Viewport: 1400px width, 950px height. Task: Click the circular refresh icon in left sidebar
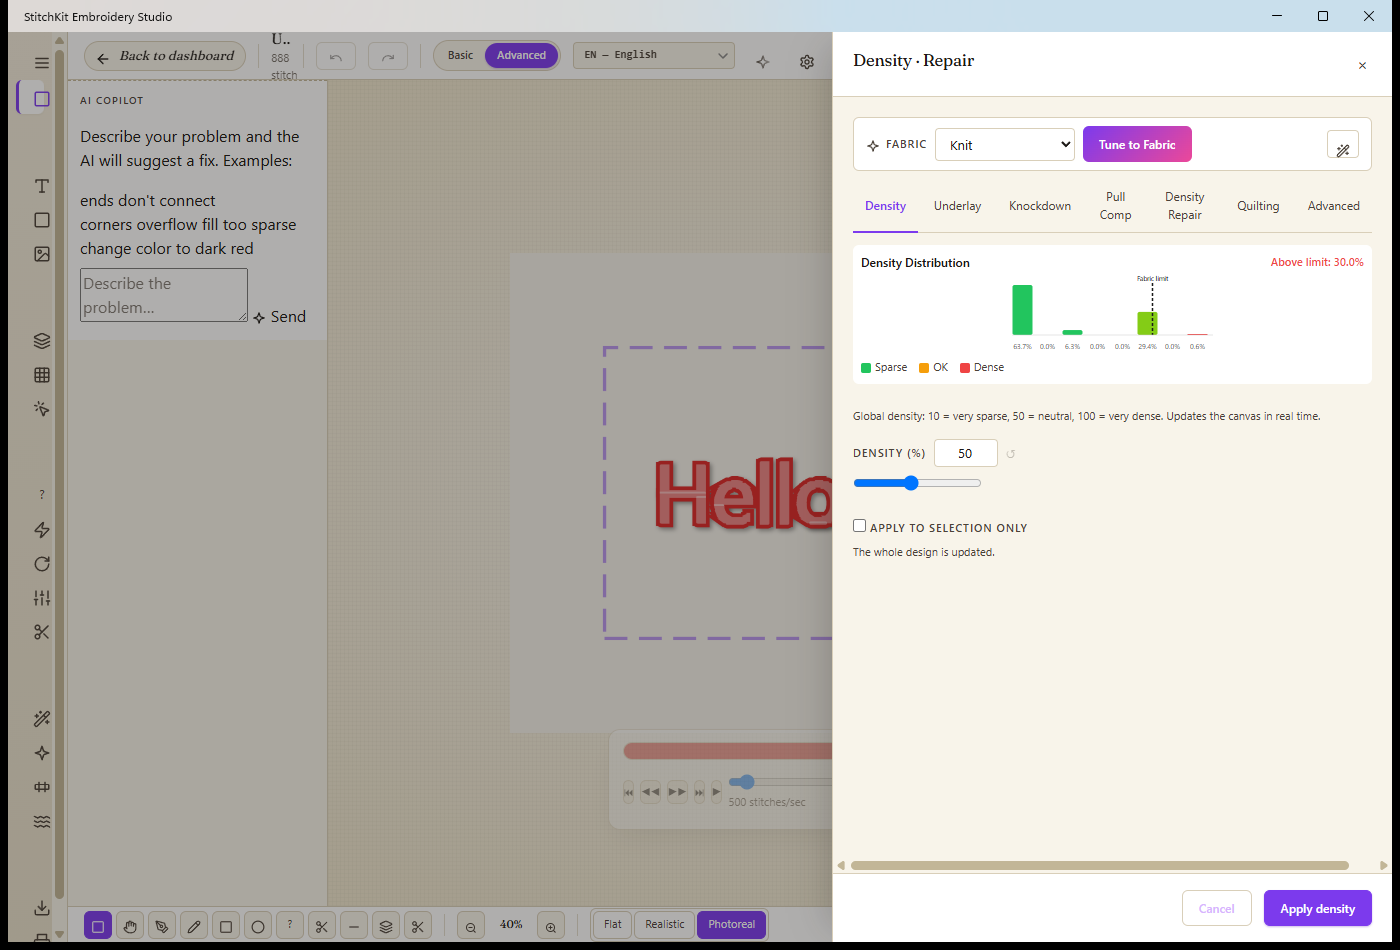pos(42,564)
